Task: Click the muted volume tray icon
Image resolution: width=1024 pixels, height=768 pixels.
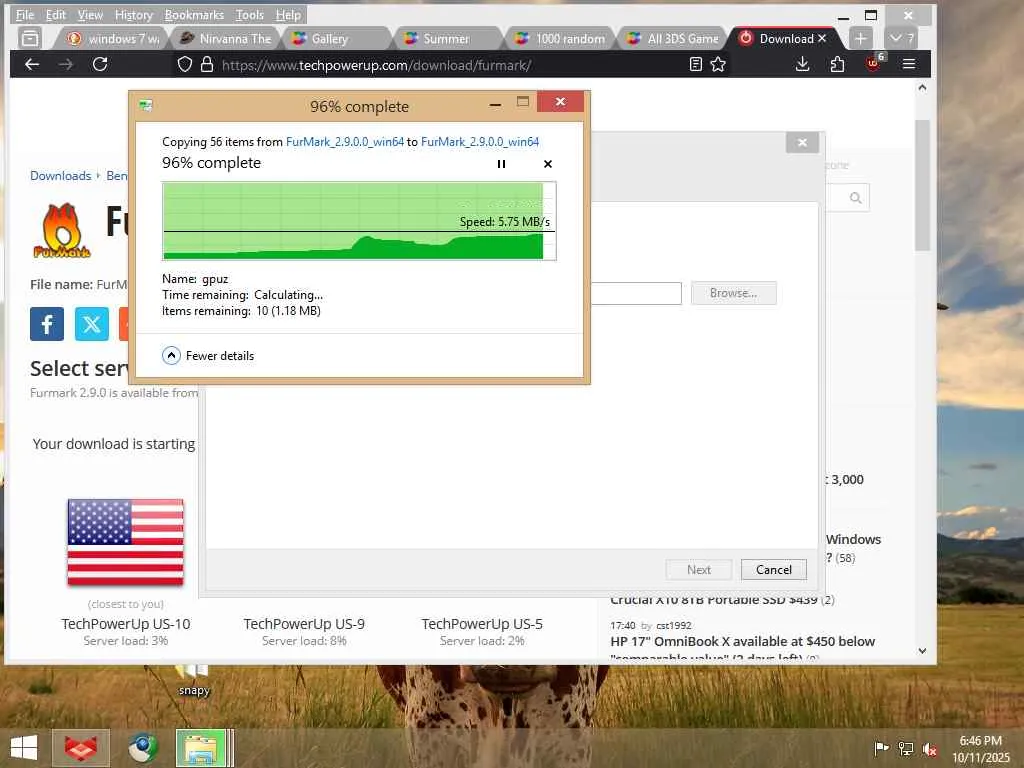Action: (x=930, y=748)
